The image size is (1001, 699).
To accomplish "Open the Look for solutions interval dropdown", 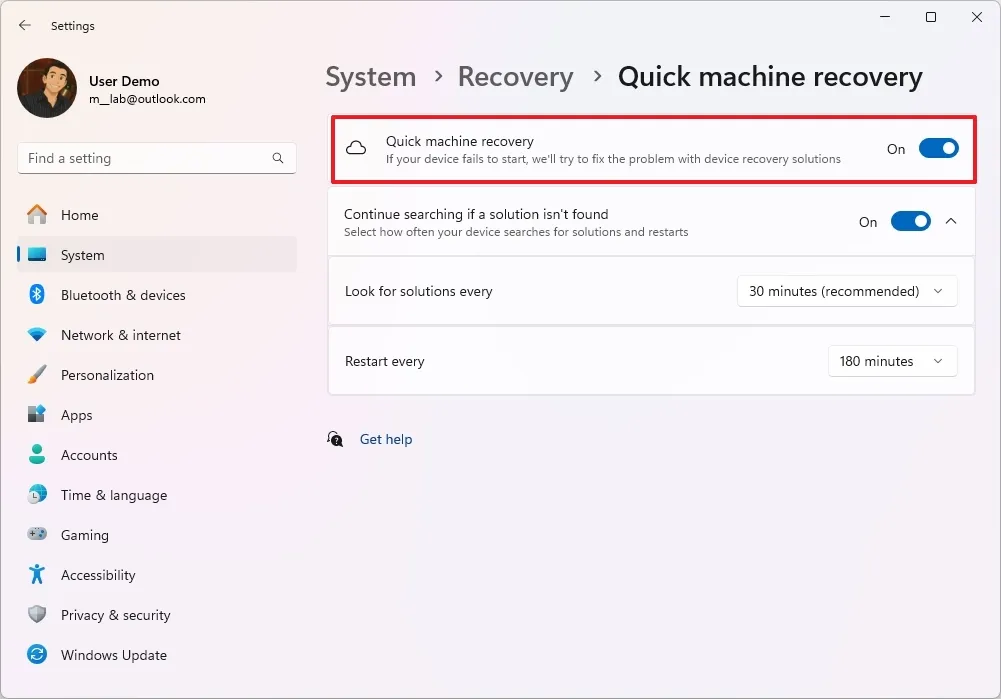I will (x=846, y=291).
